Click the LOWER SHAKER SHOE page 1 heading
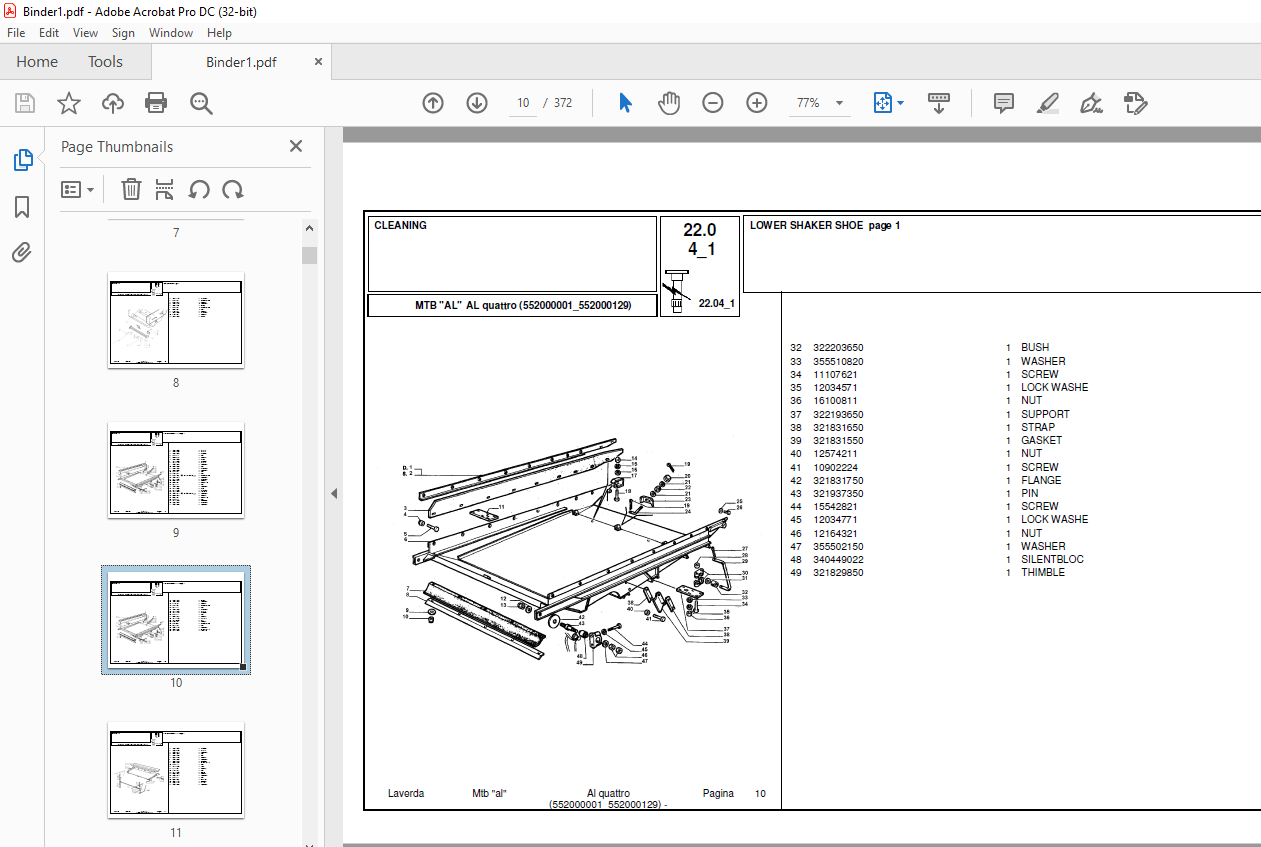This screenshot has width=1261, height=847. (825, 226)
